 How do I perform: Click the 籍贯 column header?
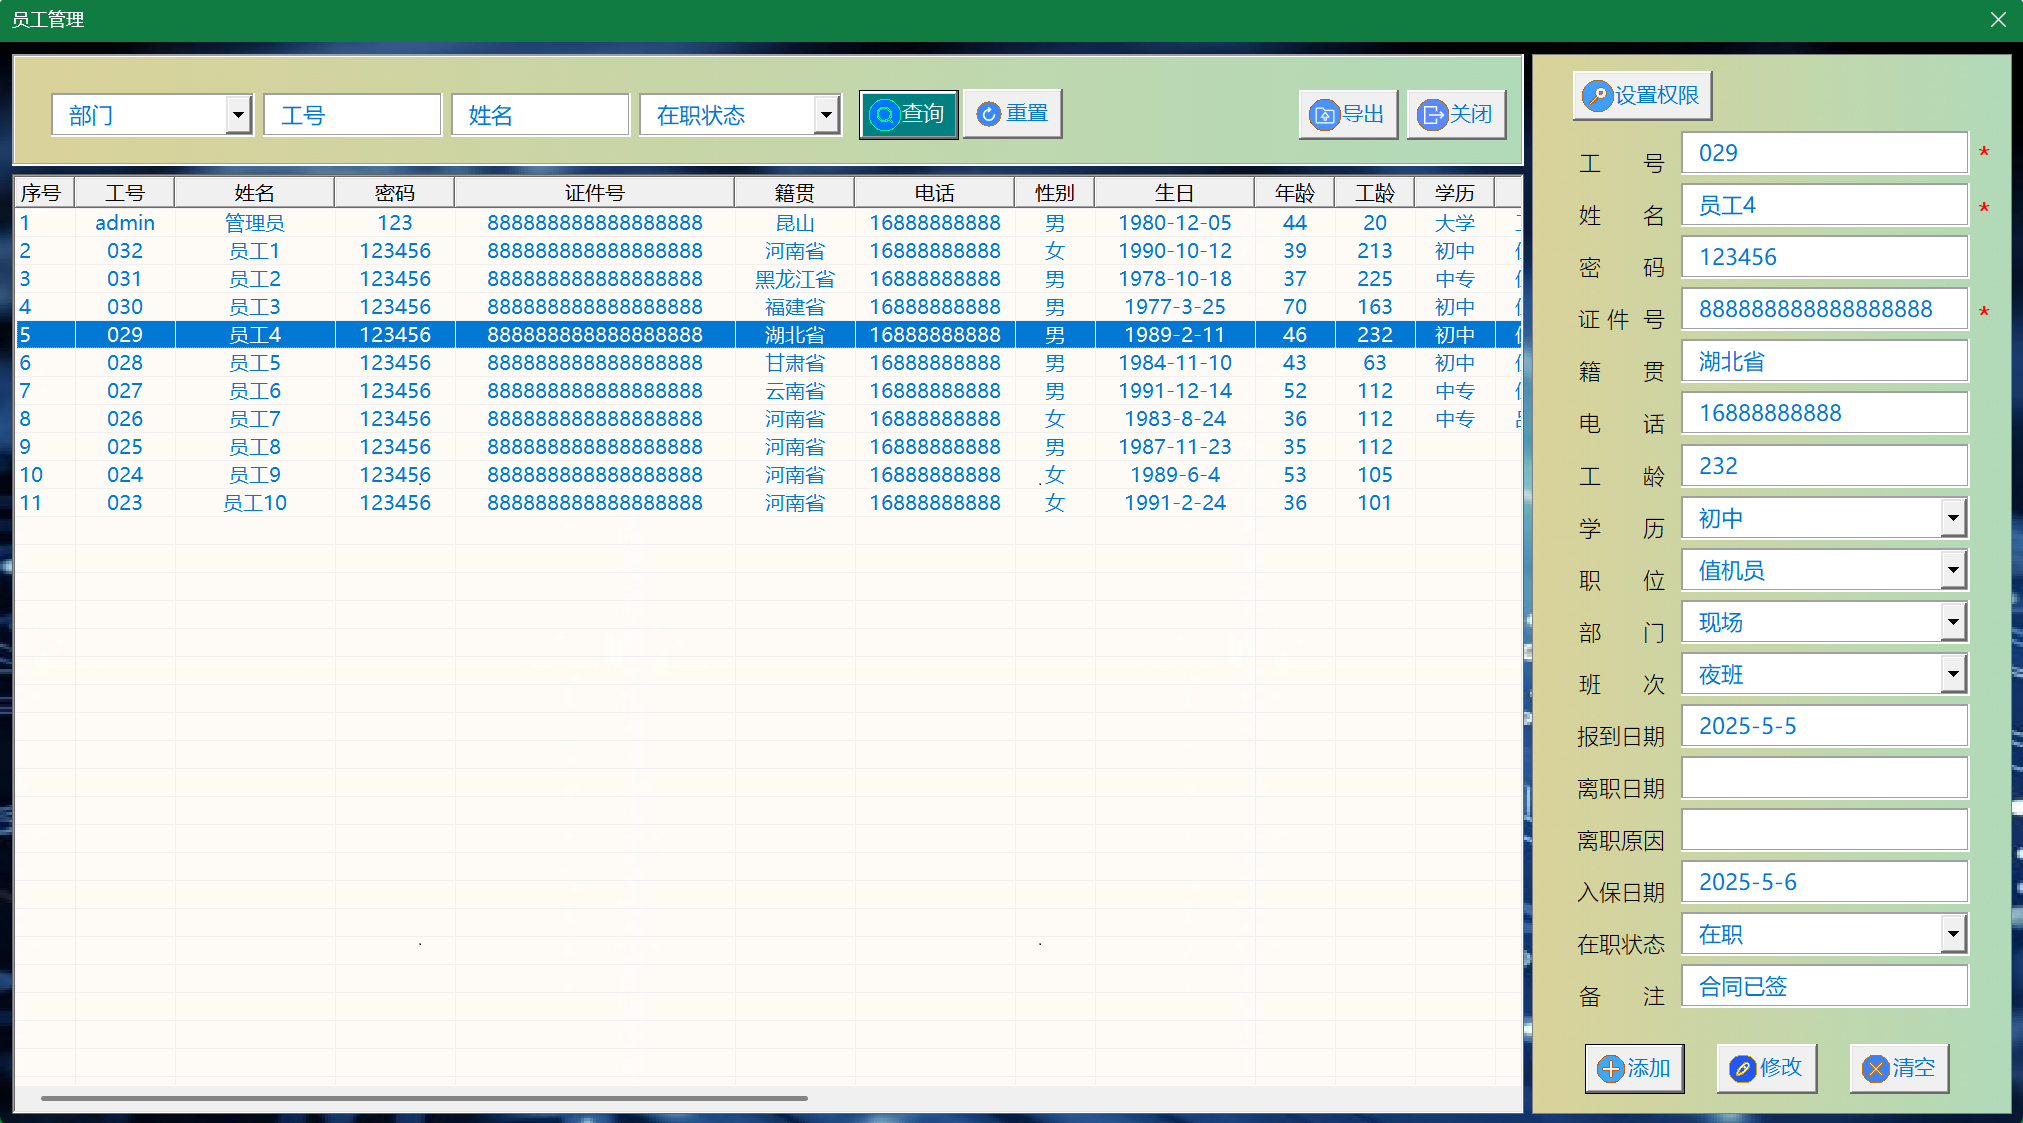pos(795,192)
